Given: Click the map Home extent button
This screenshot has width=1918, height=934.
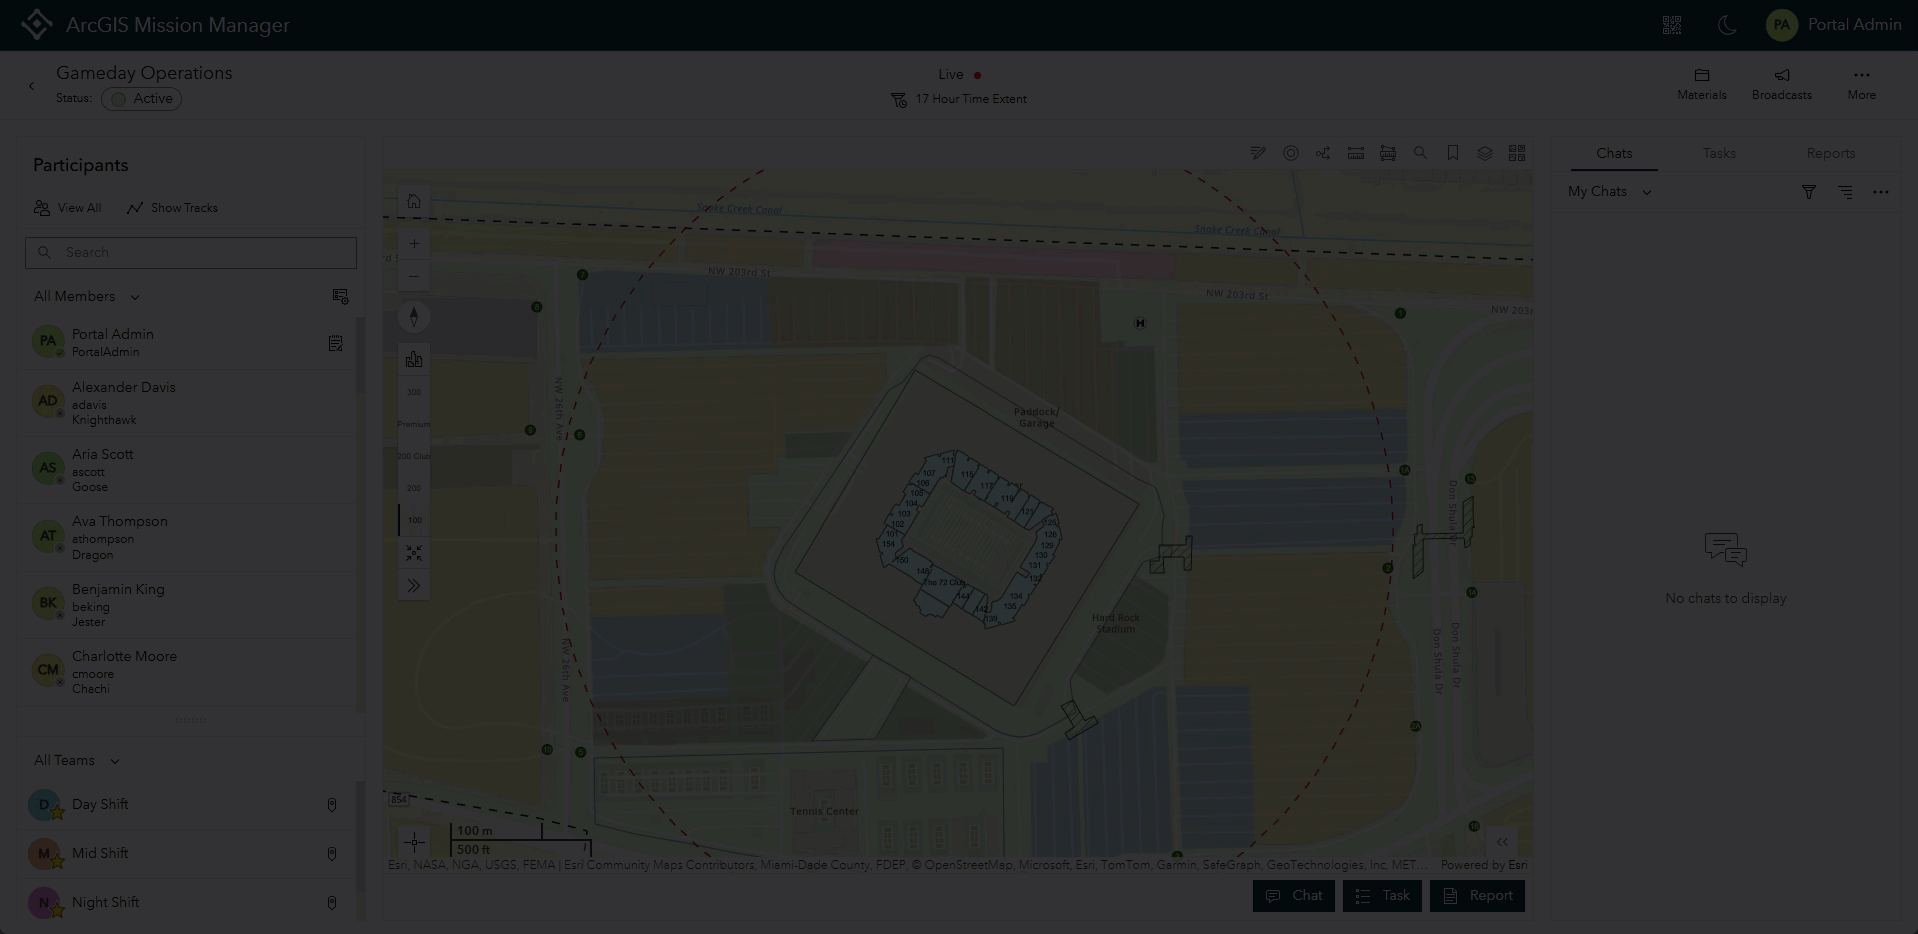Looking at the screenshot, I should tap(414, 201).
